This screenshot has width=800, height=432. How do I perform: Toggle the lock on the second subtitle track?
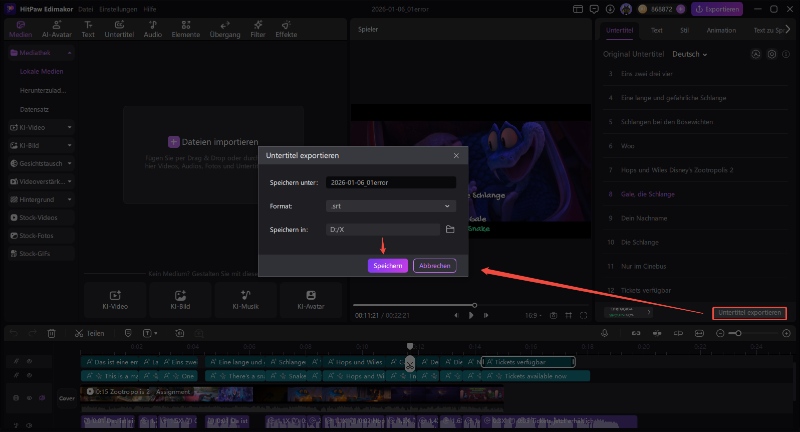15,376
